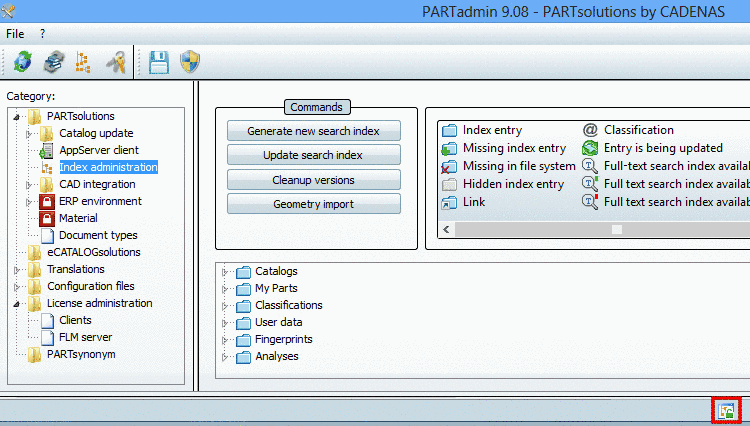This screenshot has height=426, width=750.
Task: Click the security shield toolbar icon
Action: tap(190, 62)
